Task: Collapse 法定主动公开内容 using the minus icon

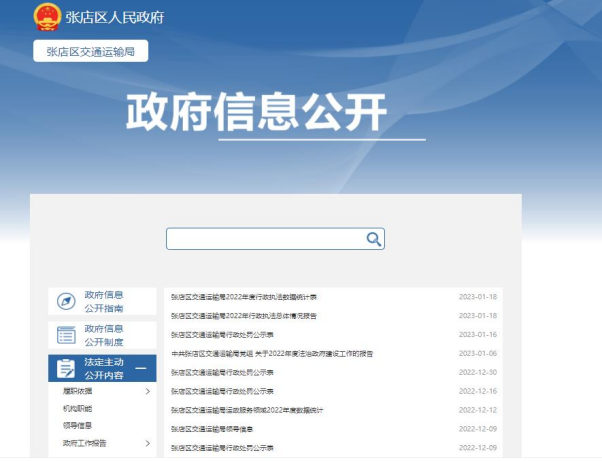Action: coord(141,368)
